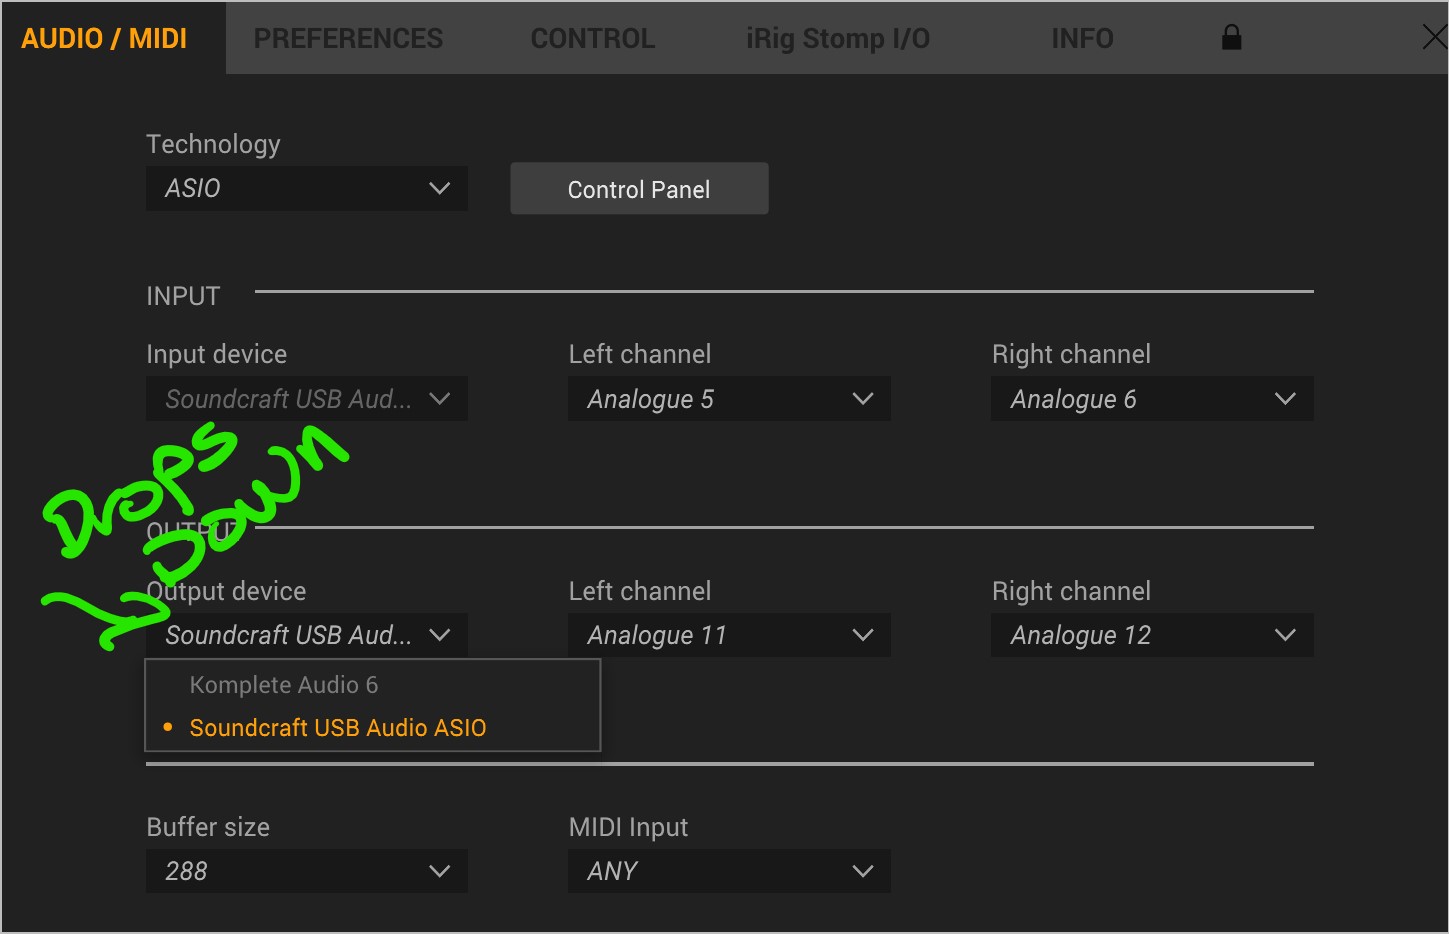This screenshot has width=1450, height=934.
Task: Click the Technology dropdown chevron arrow
Action: click(x=439, y=189)
